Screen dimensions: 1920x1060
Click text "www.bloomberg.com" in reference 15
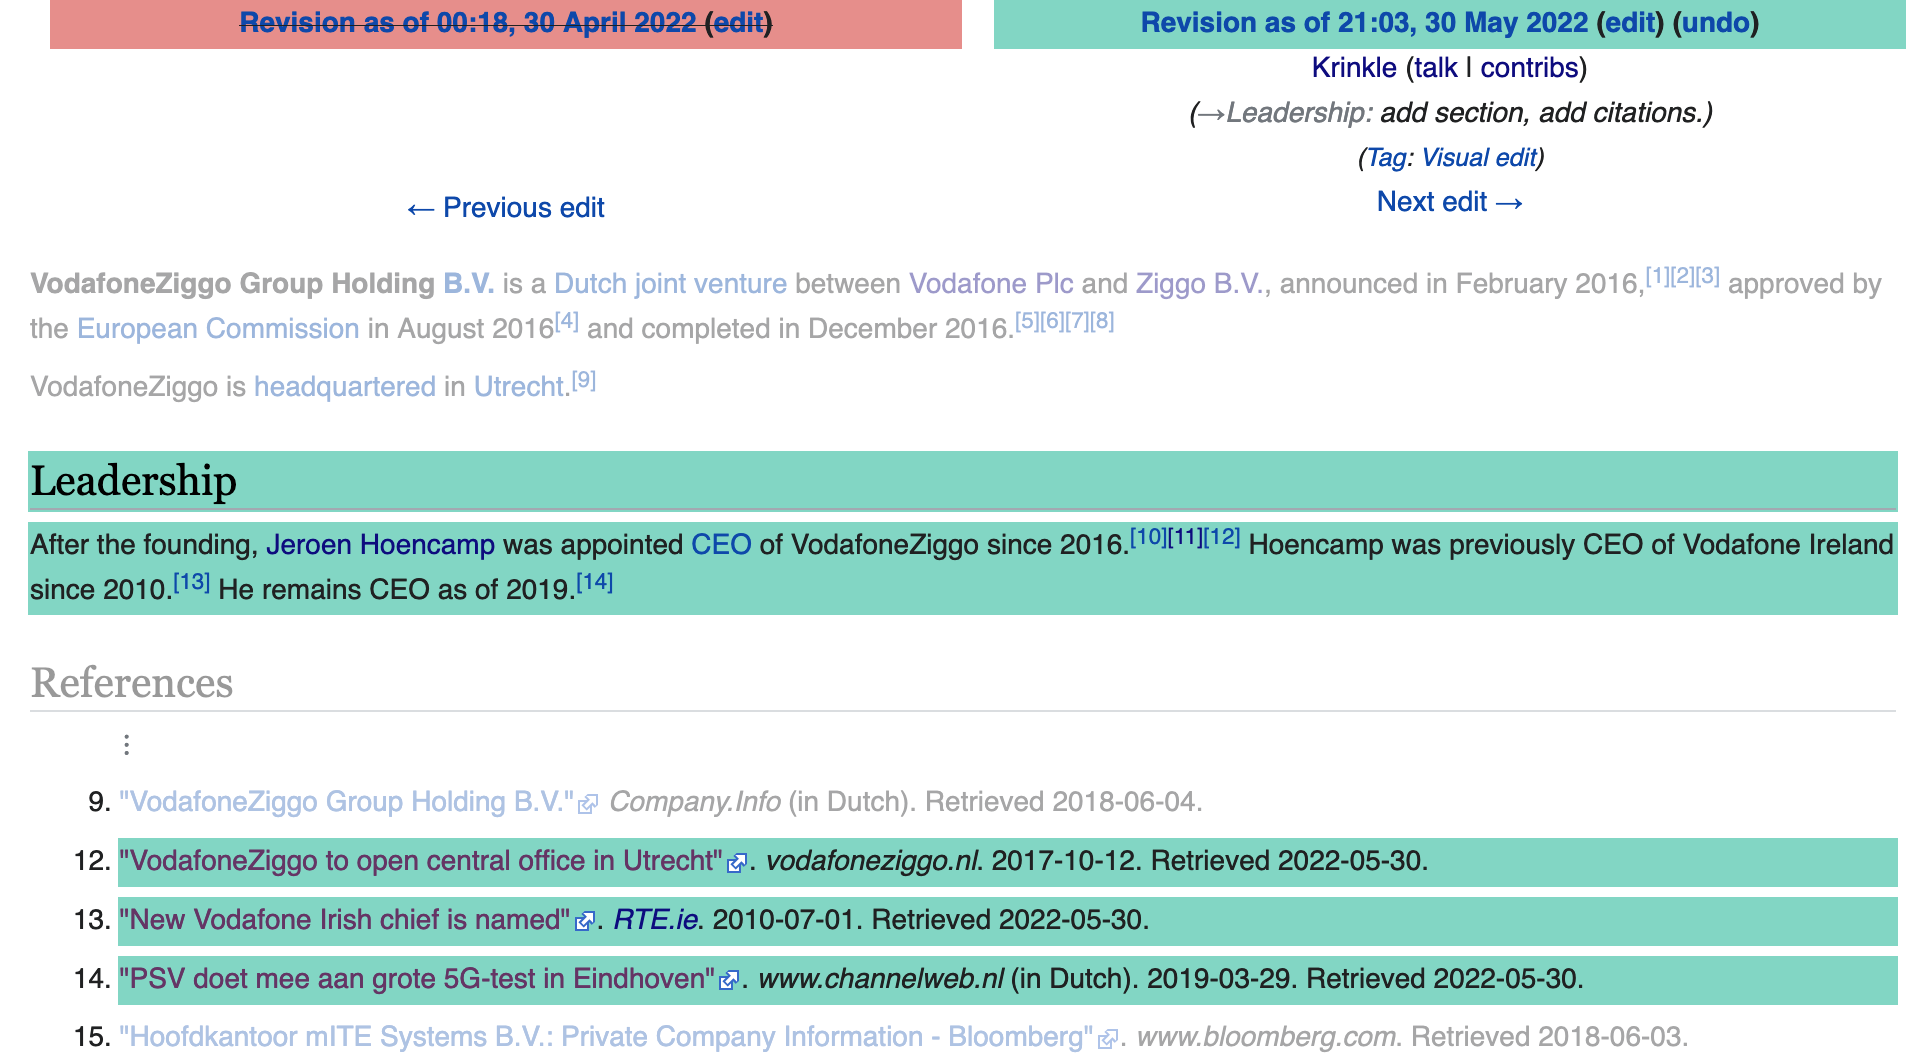pos(1266,1037)
